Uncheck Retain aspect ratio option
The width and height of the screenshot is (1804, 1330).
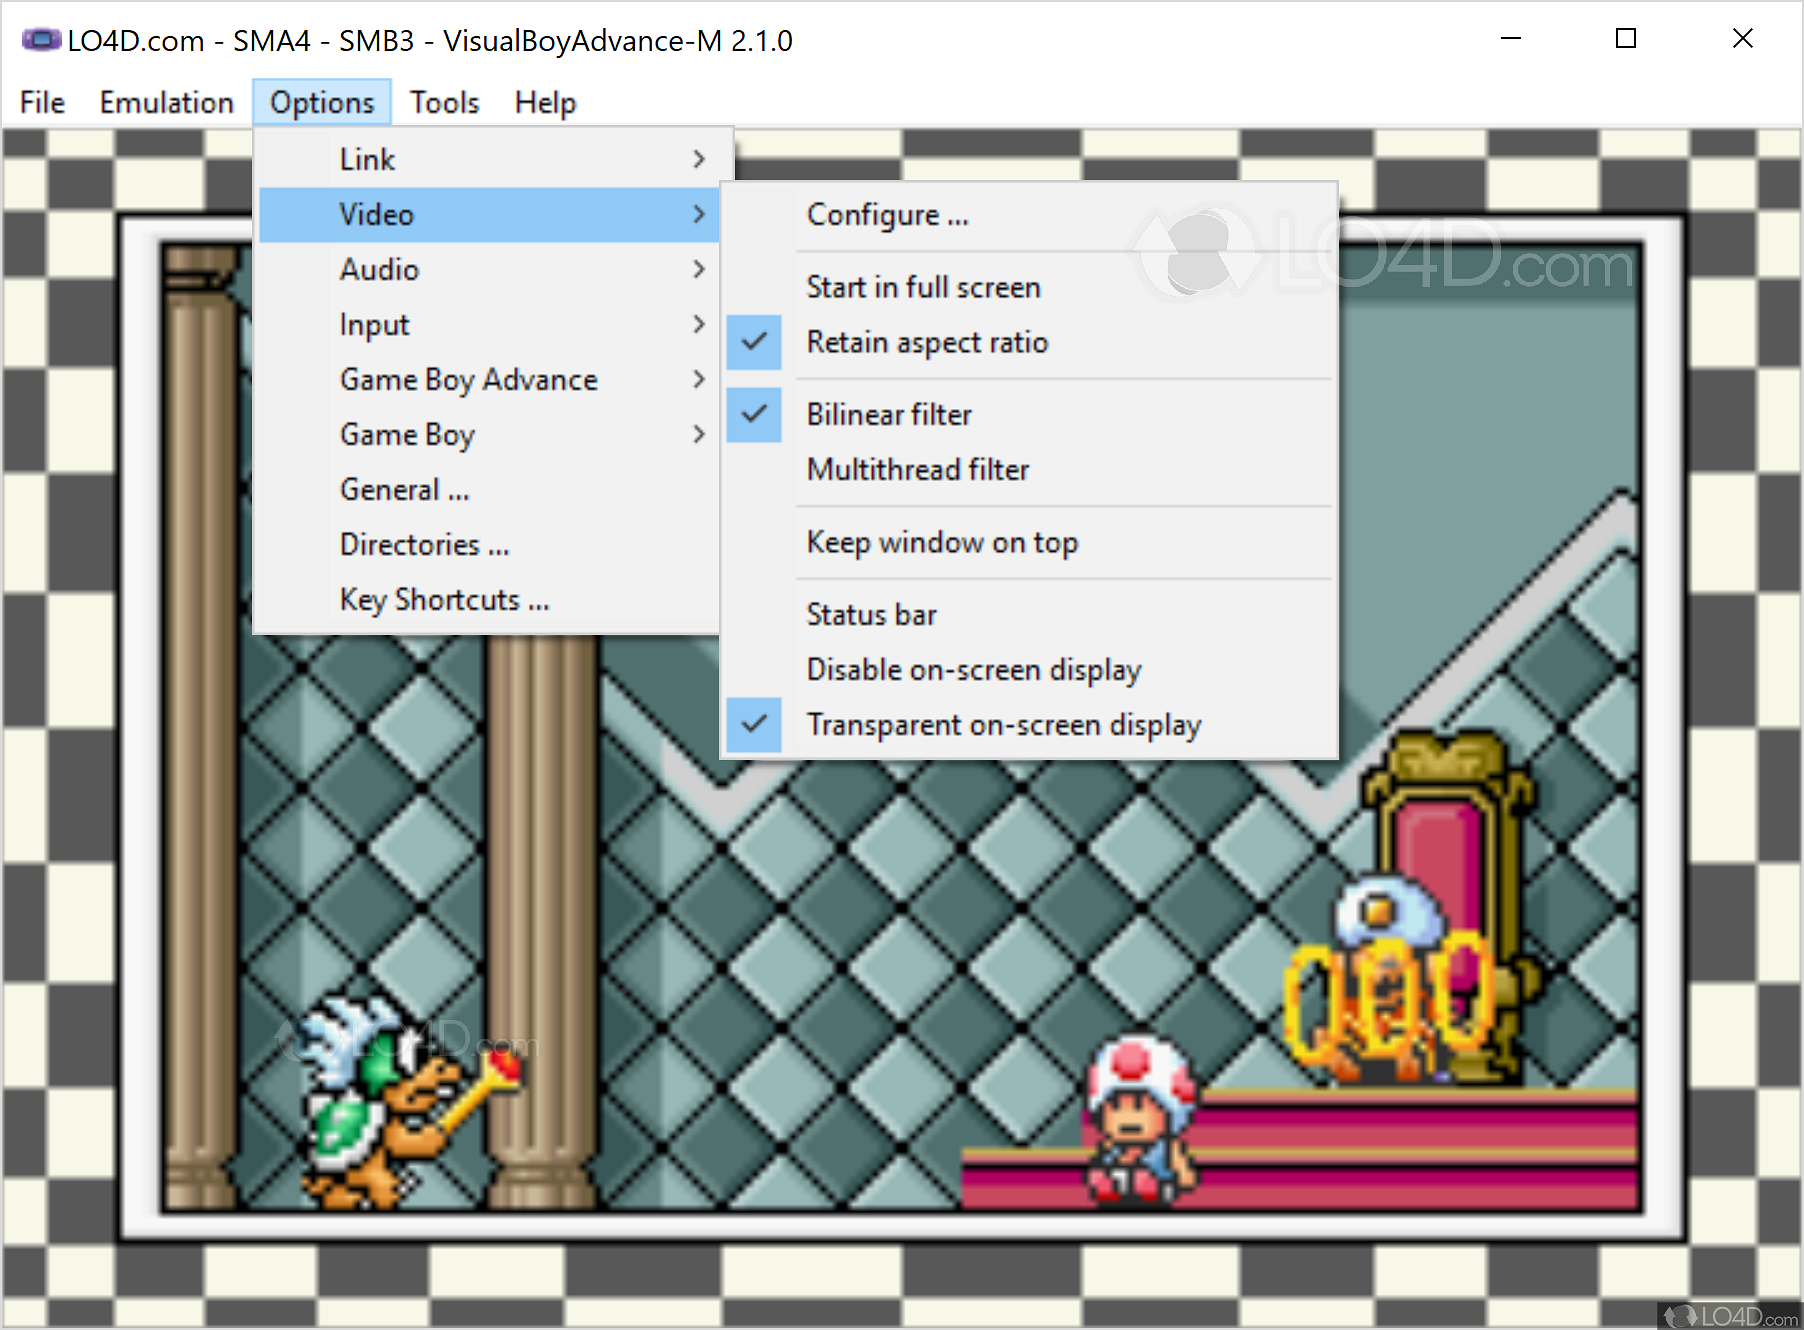click(x=926, y=343)
